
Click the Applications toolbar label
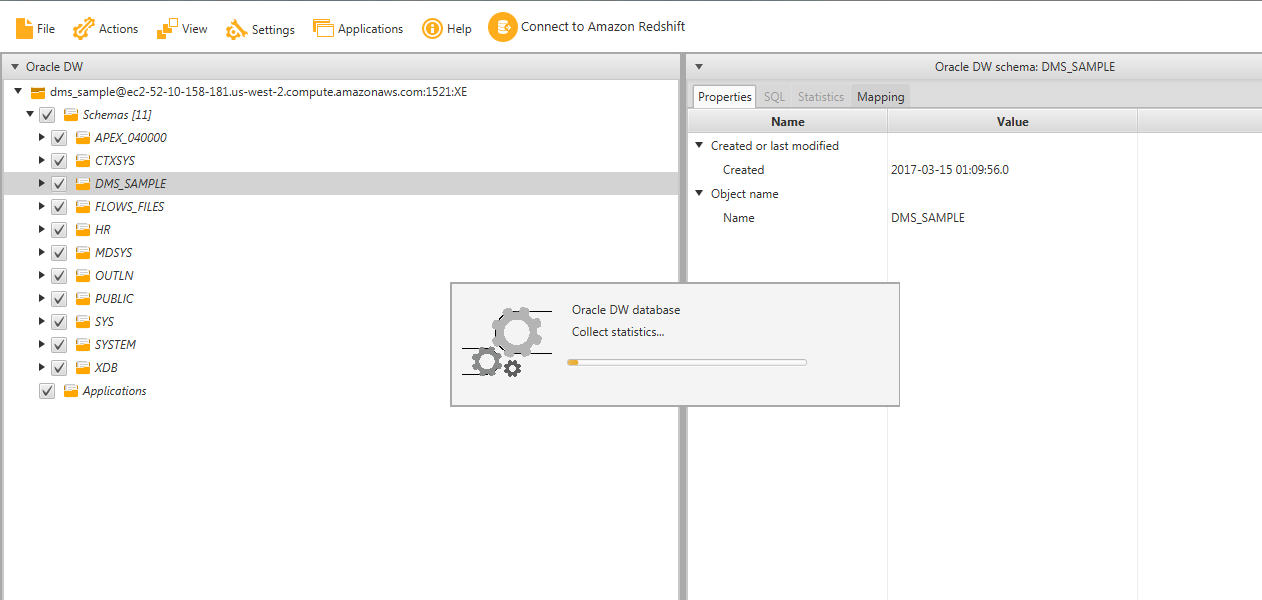[370, 29]
